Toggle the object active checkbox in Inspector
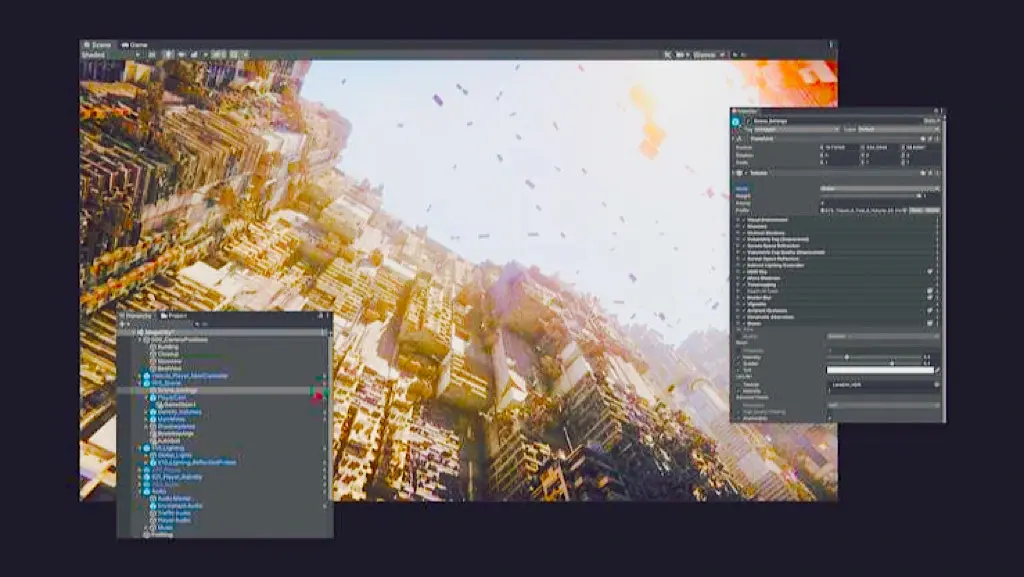The image size is (1024, 577). 748,121
